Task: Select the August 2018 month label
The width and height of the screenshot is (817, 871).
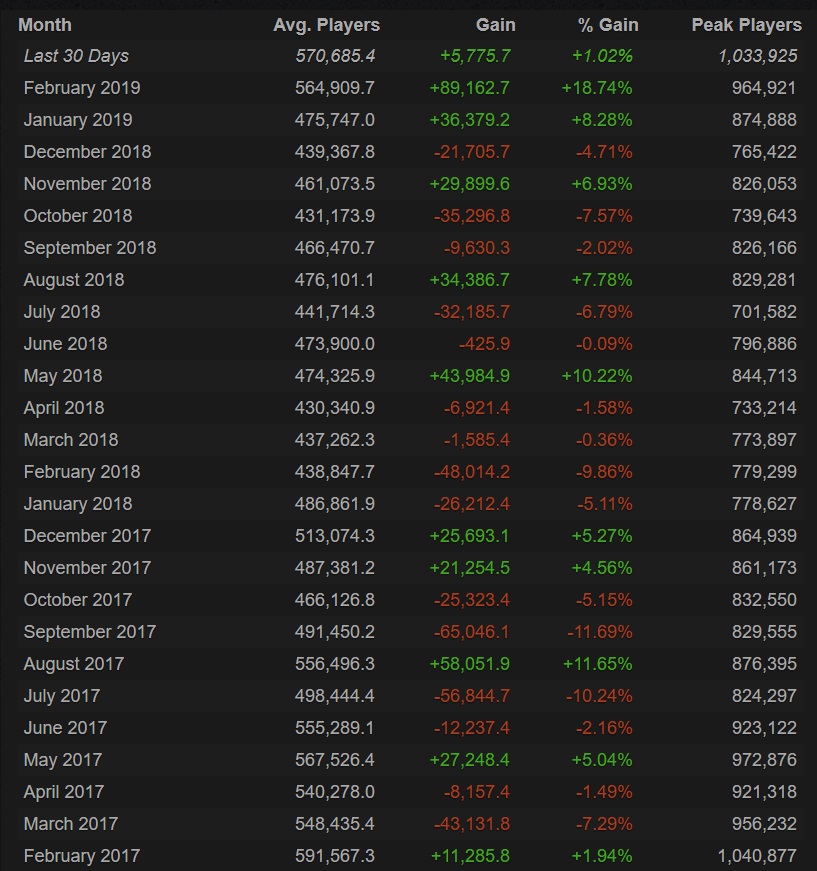Action: coord(74,280)
